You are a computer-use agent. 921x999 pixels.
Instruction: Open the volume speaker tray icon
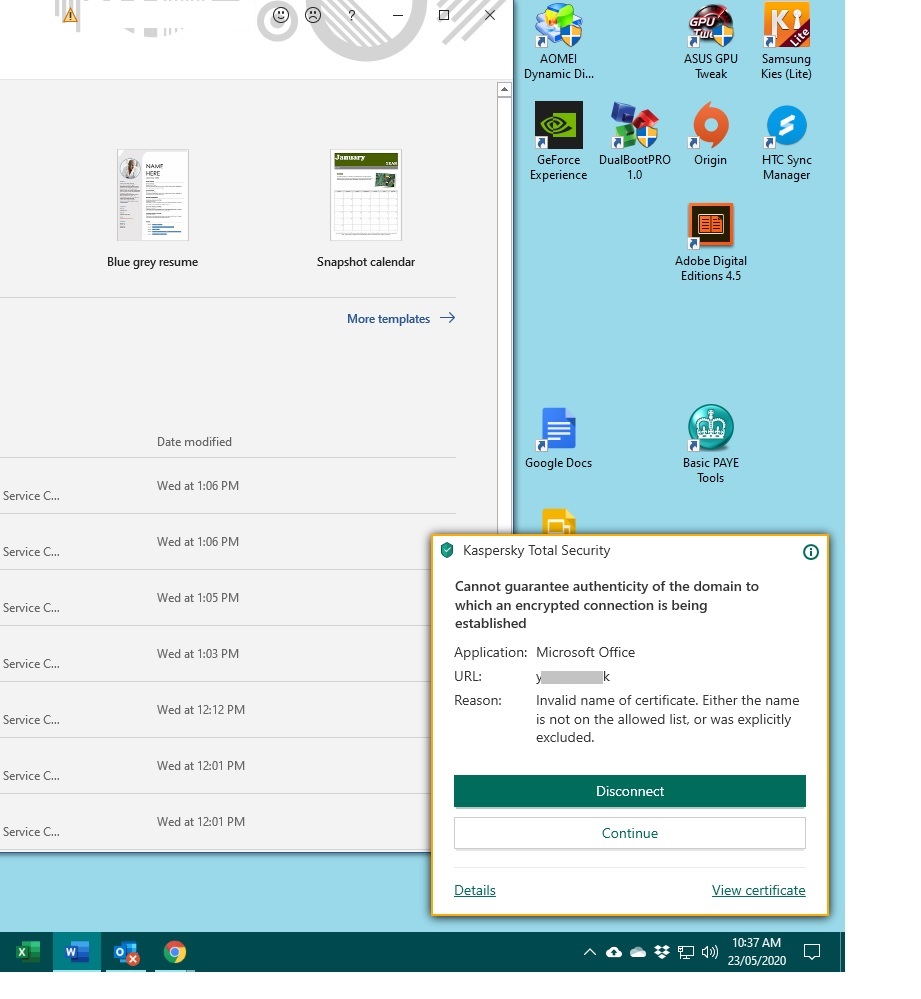pos(709,952)
